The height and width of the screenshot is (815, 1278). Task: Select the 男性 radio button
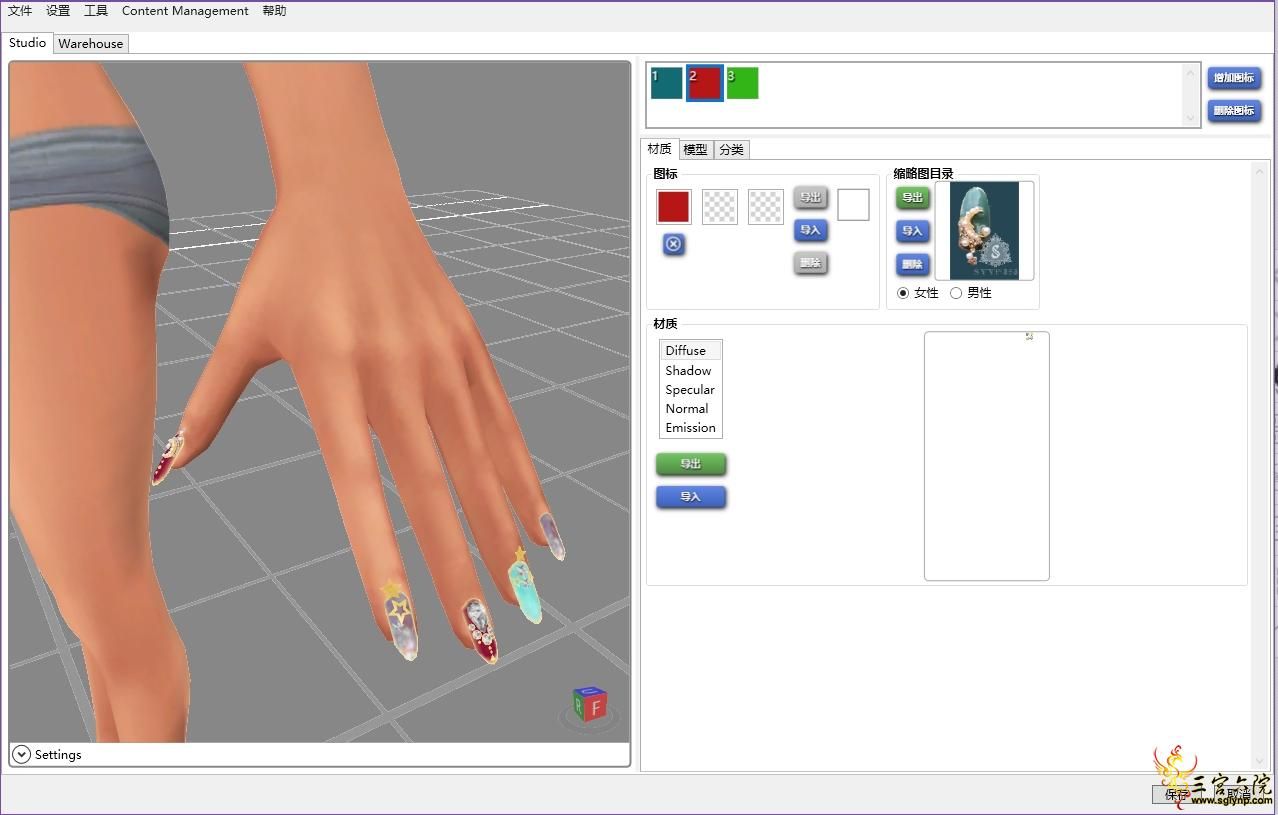click(956, 293)
